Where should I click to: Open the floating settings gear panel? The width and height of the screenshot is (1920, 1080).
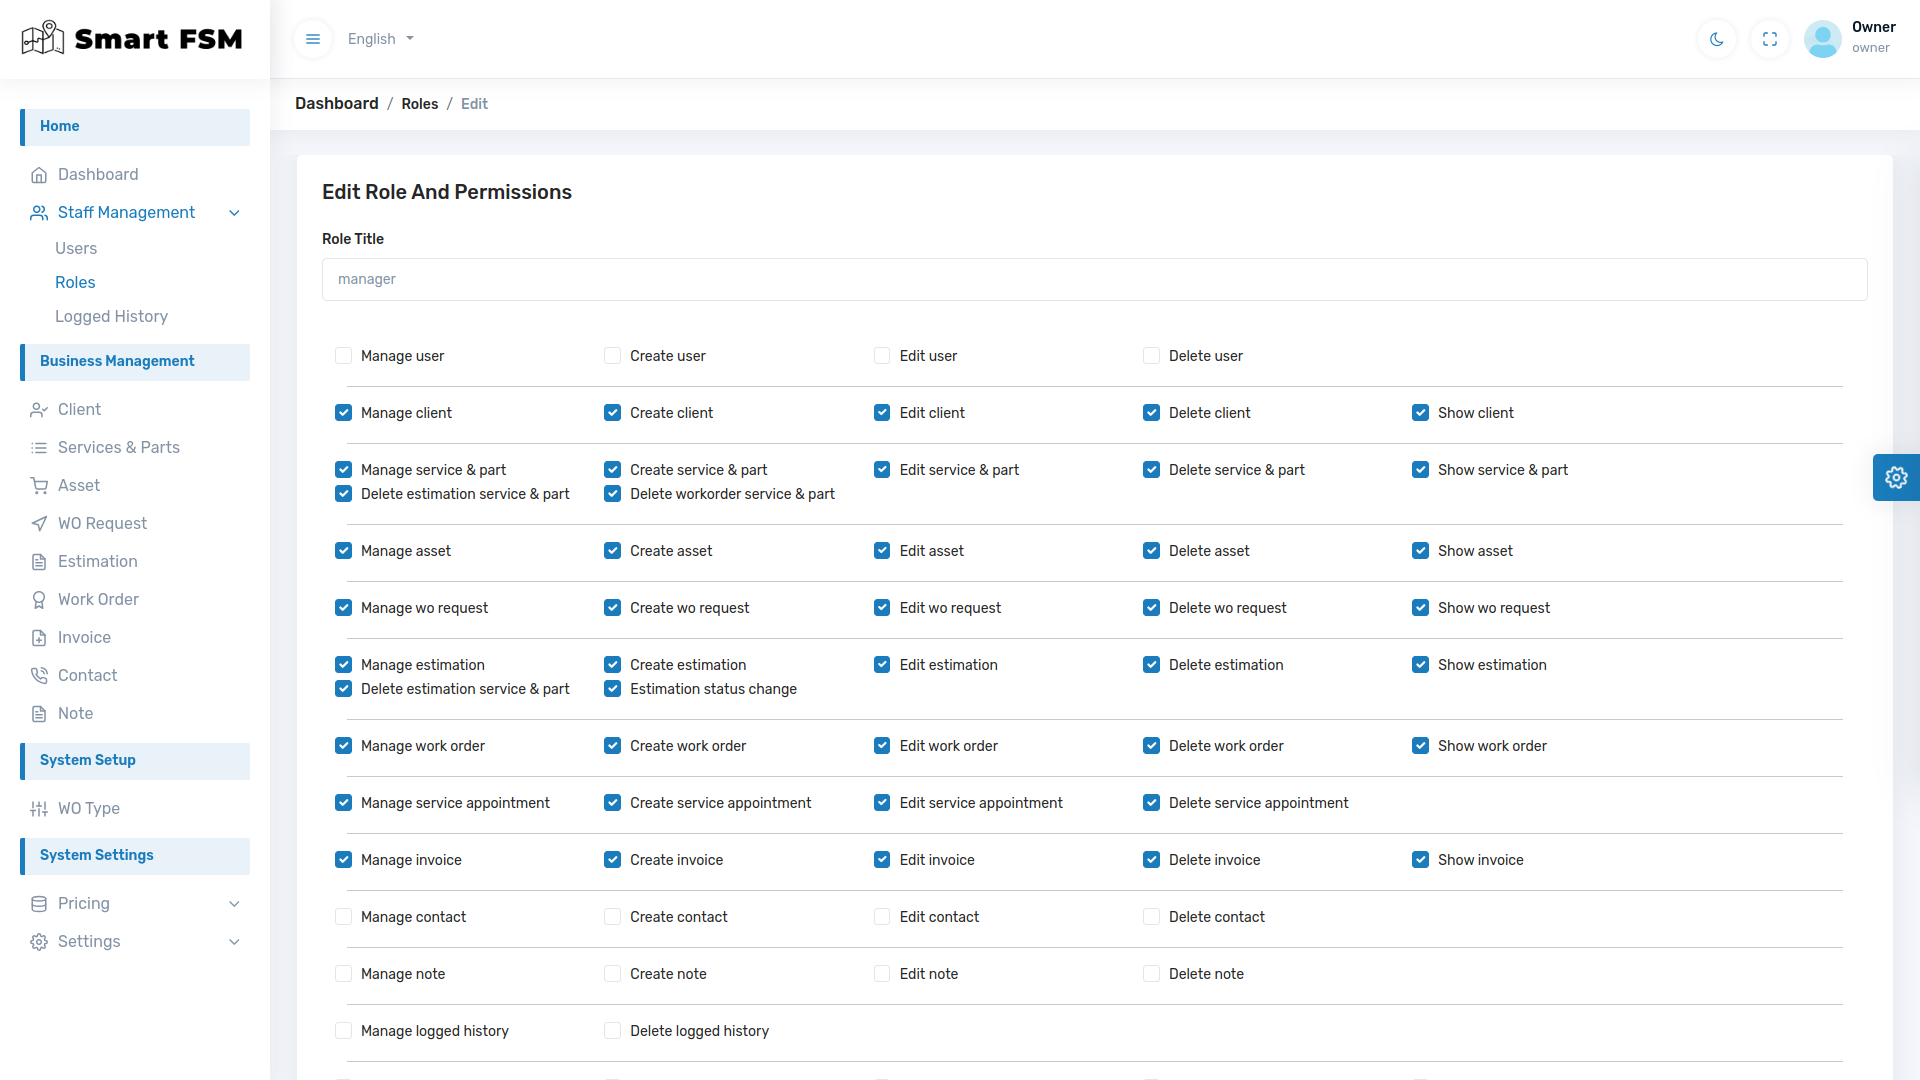point(1896,477)
